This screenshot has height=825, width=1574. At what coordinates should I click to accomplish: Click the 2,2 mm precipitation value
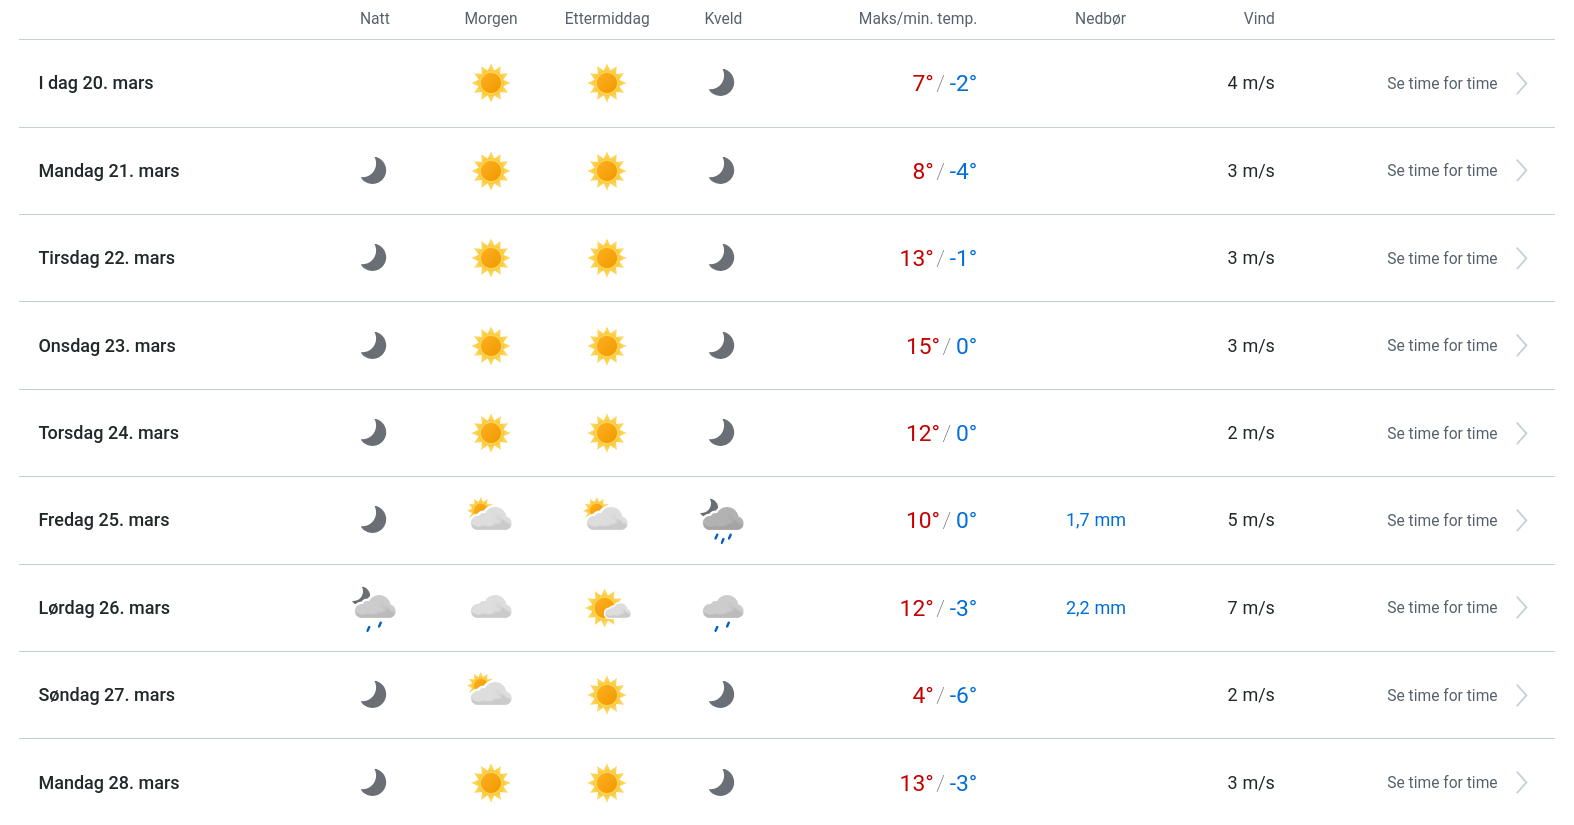click(1095, 608)
